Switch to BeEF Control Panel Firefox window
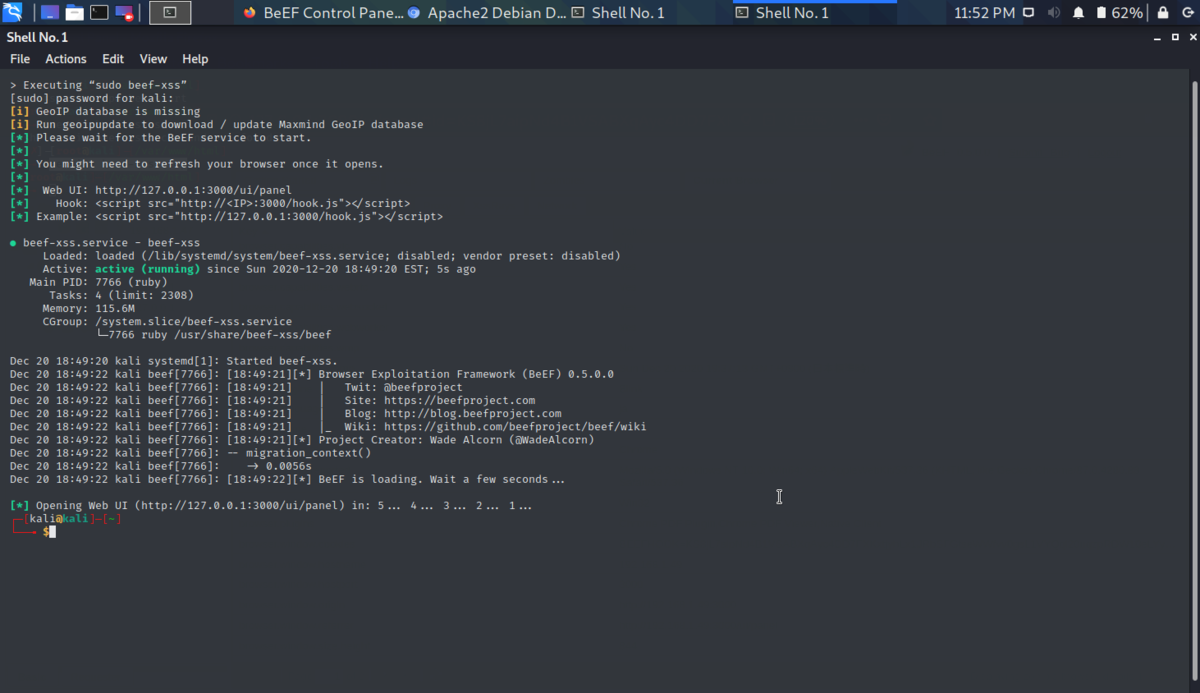 [322, 13]
